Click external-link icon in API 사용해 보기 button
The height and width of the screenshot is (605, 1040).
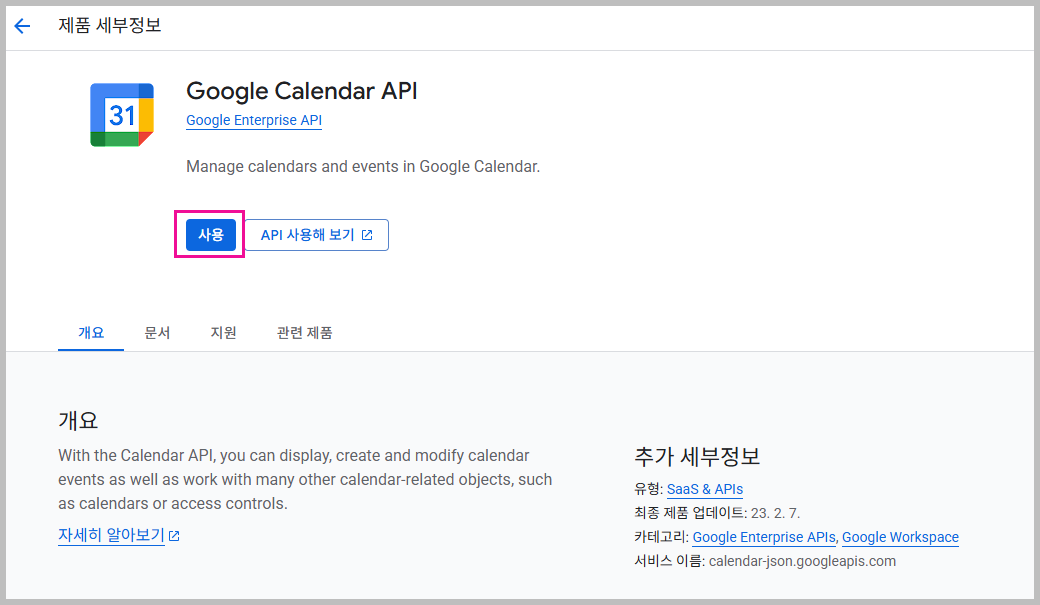pyautogui.click(x=367, y=235)
